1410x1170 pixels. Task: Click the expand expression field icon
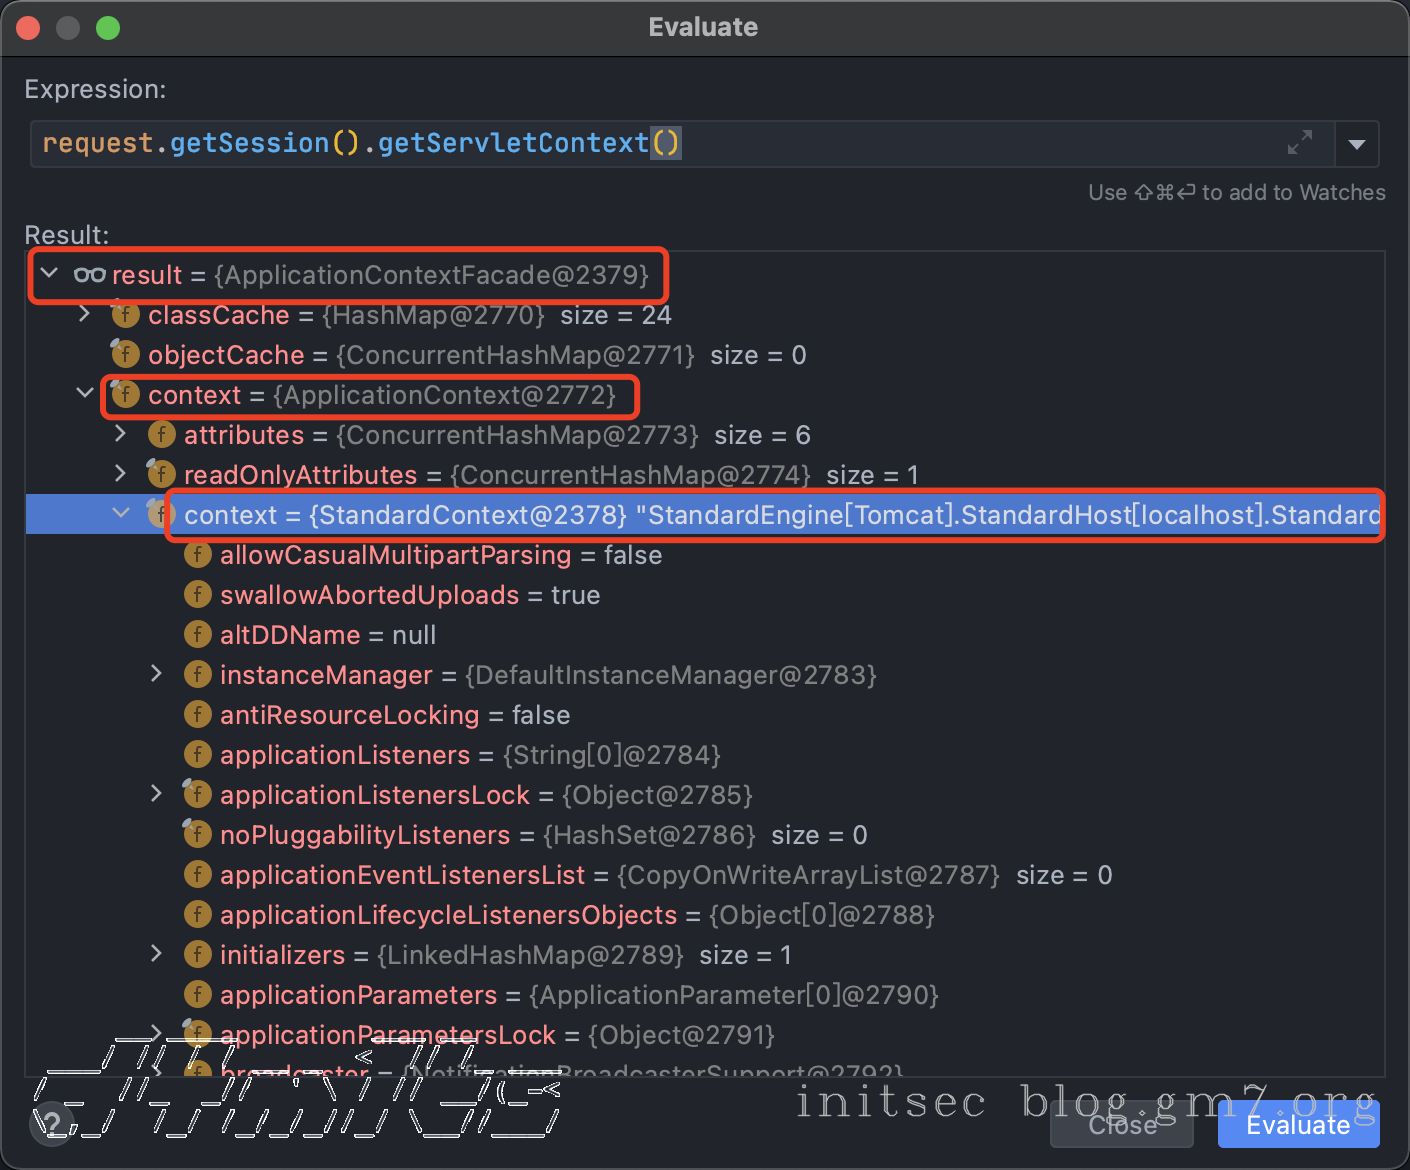tap(1299, 143)
